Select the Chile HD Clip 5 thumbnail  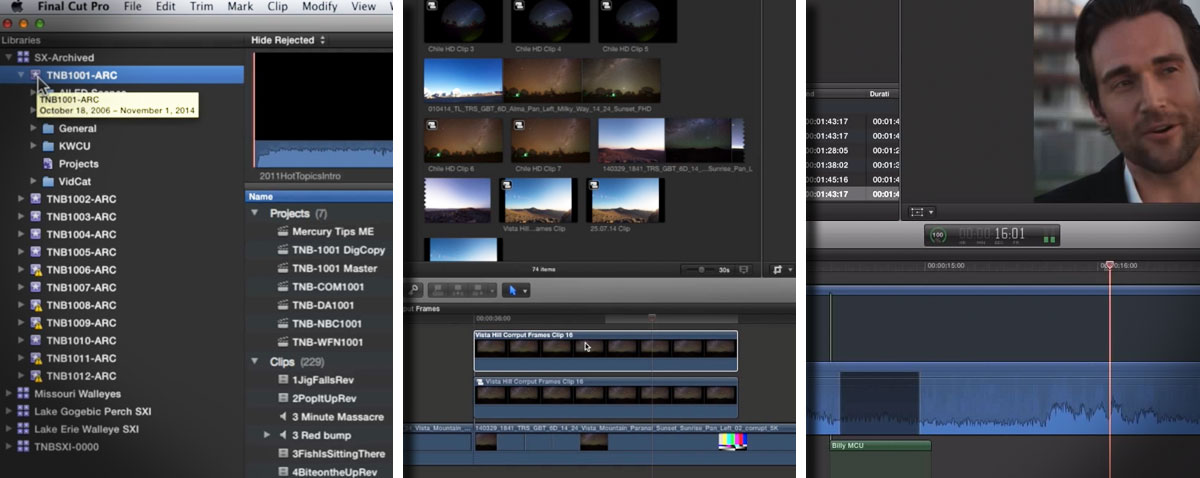[637, 19]
